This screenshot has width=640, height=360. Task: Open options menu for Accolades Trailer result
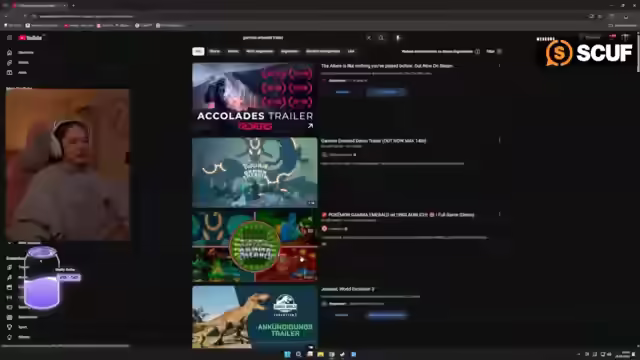point(499,66)
